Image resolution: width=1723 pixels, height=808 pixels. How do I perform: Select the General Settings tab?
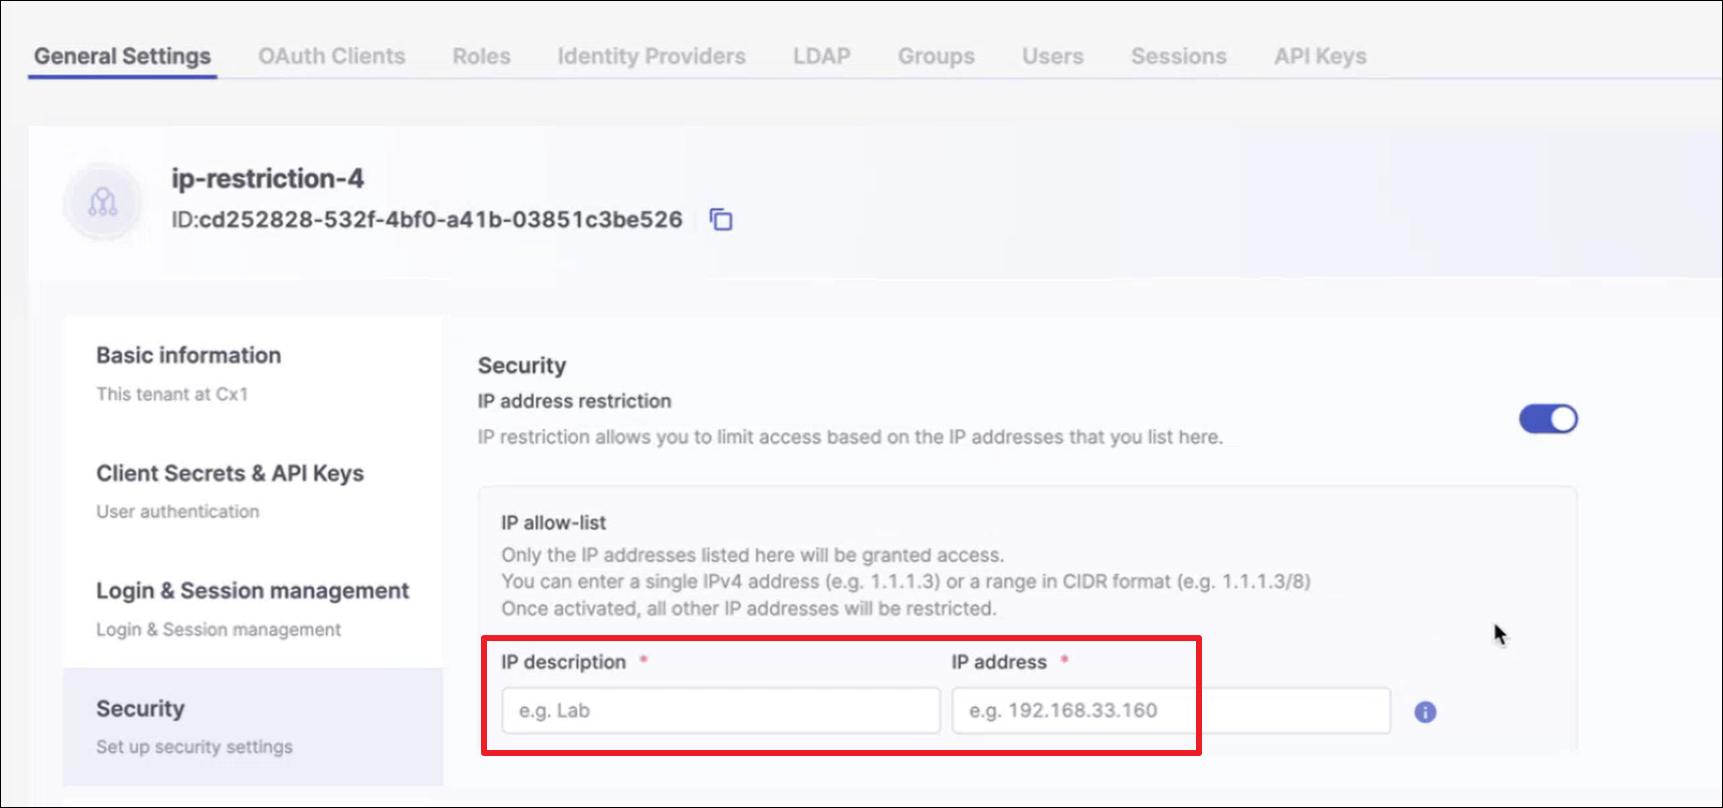coord(122,57)
